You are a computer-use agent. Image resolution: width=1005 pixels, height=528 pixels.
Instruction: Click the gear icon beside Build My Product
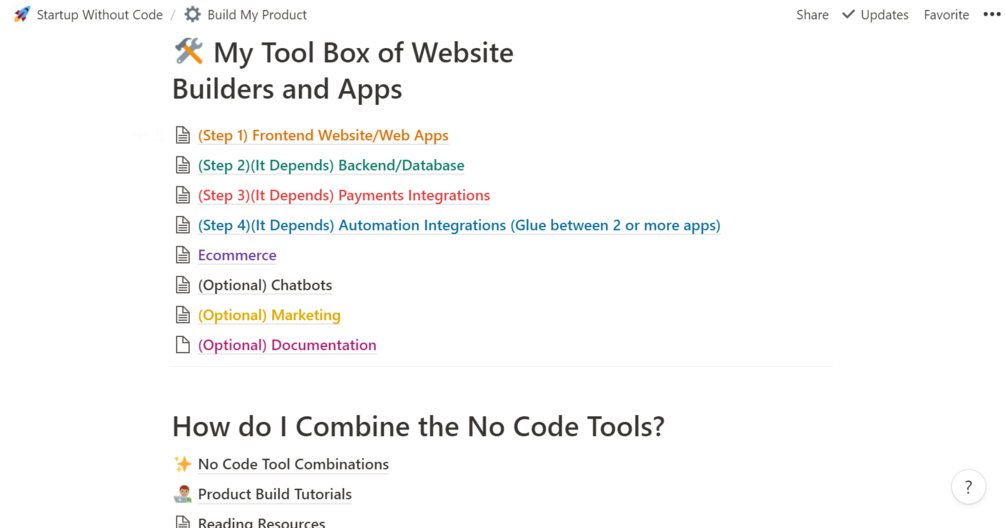(x=193, y=15)
